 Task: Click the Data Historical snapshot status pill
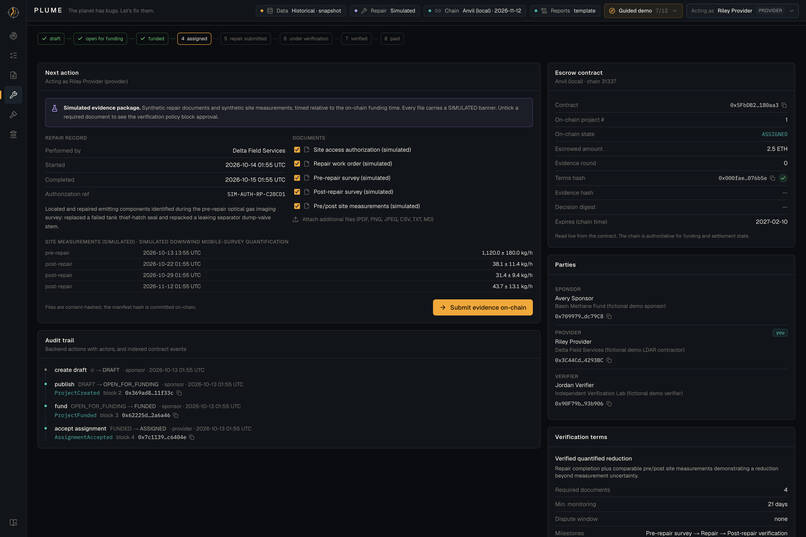301,11
